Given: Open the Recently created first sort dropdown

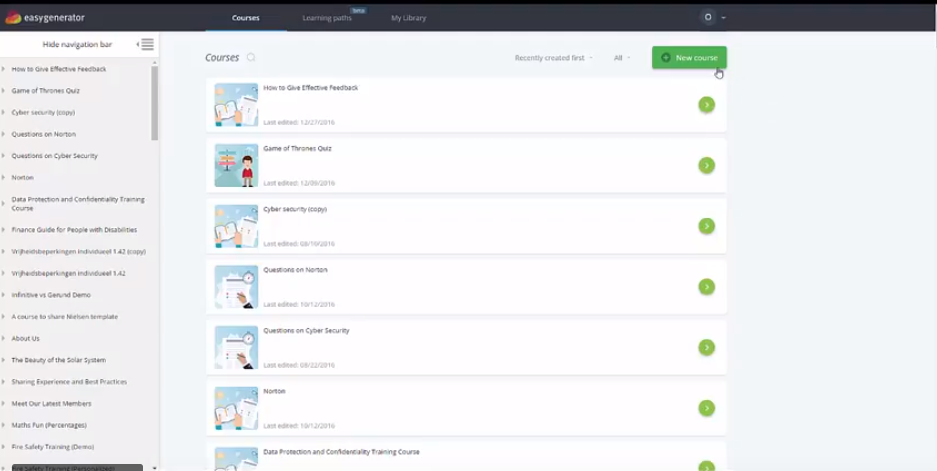Looking at the screenshot, I should pyautogui.click(x=553, y=58).
